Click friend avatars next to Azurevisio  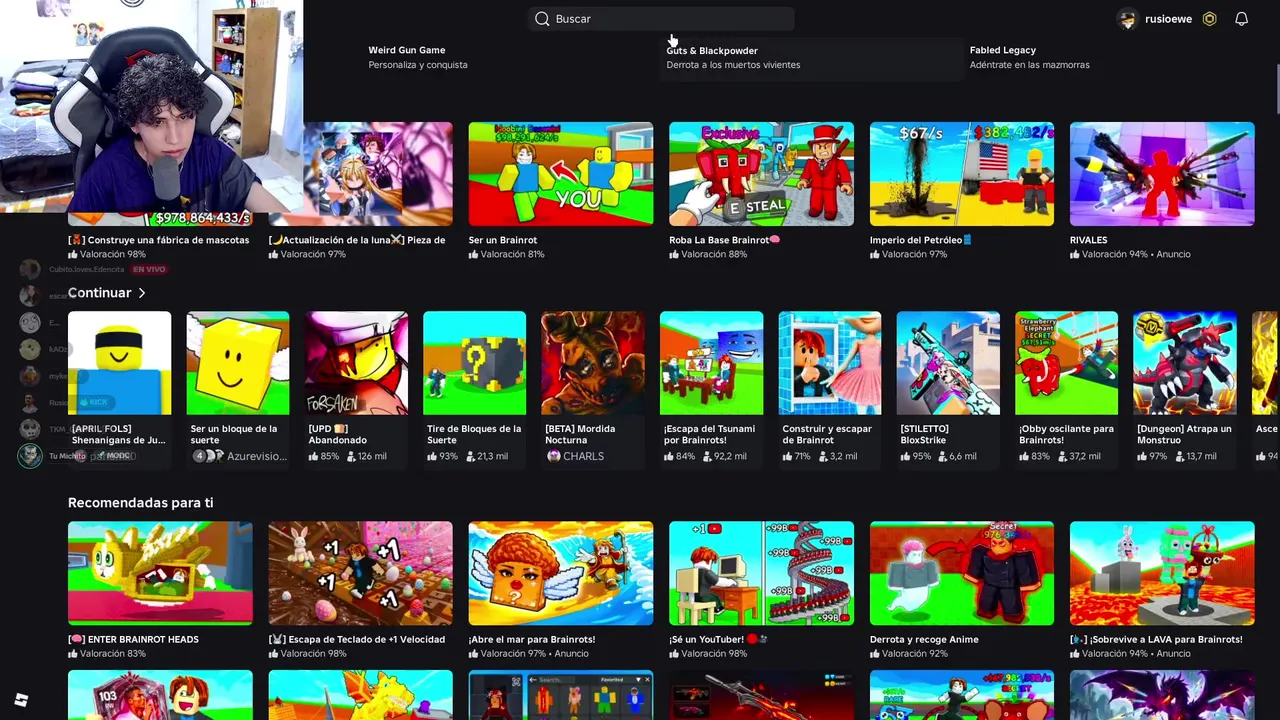point(208,456)
